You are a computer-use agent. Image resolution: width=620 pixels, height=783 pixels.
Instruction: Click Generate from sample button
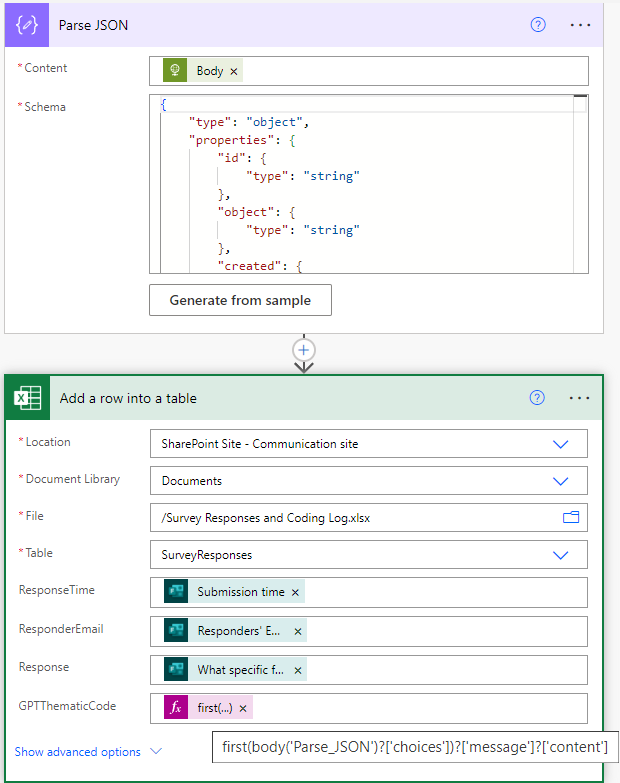240,300
